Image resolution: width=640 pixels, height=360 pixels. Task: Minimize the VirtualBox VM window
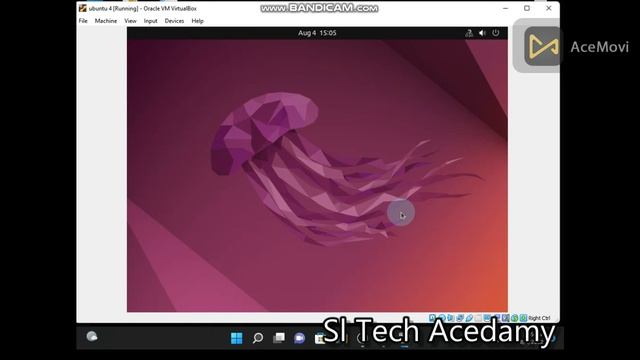[x=505, y=8]
